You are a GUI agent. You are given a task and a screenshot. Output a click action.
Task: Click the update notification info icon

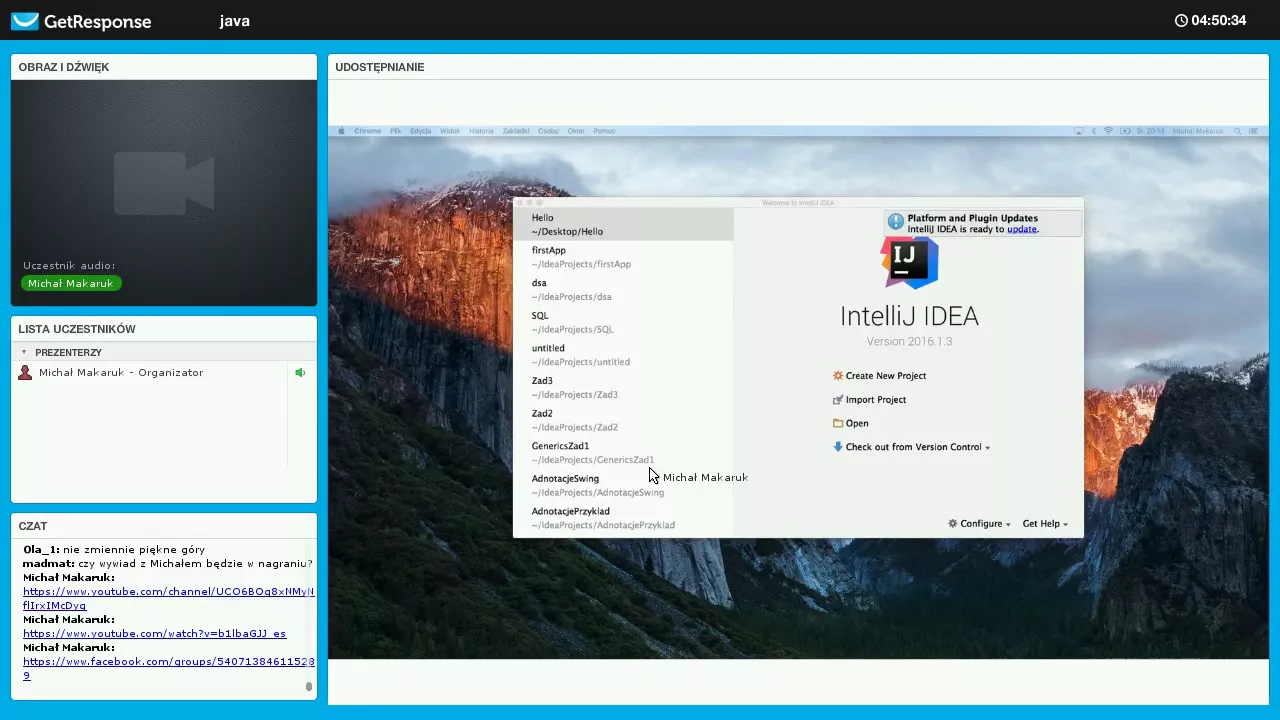pos(896,223)
